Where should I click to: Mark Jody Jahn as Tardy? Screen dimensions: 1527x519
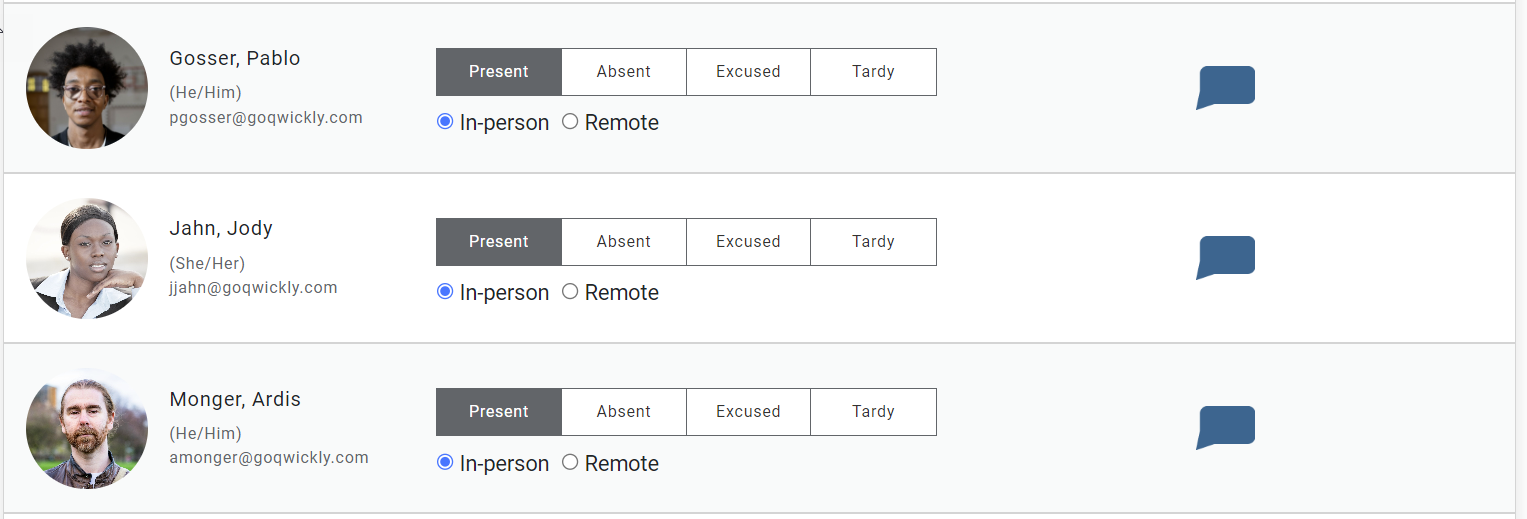pyautogui.click(x=873, y=242)
